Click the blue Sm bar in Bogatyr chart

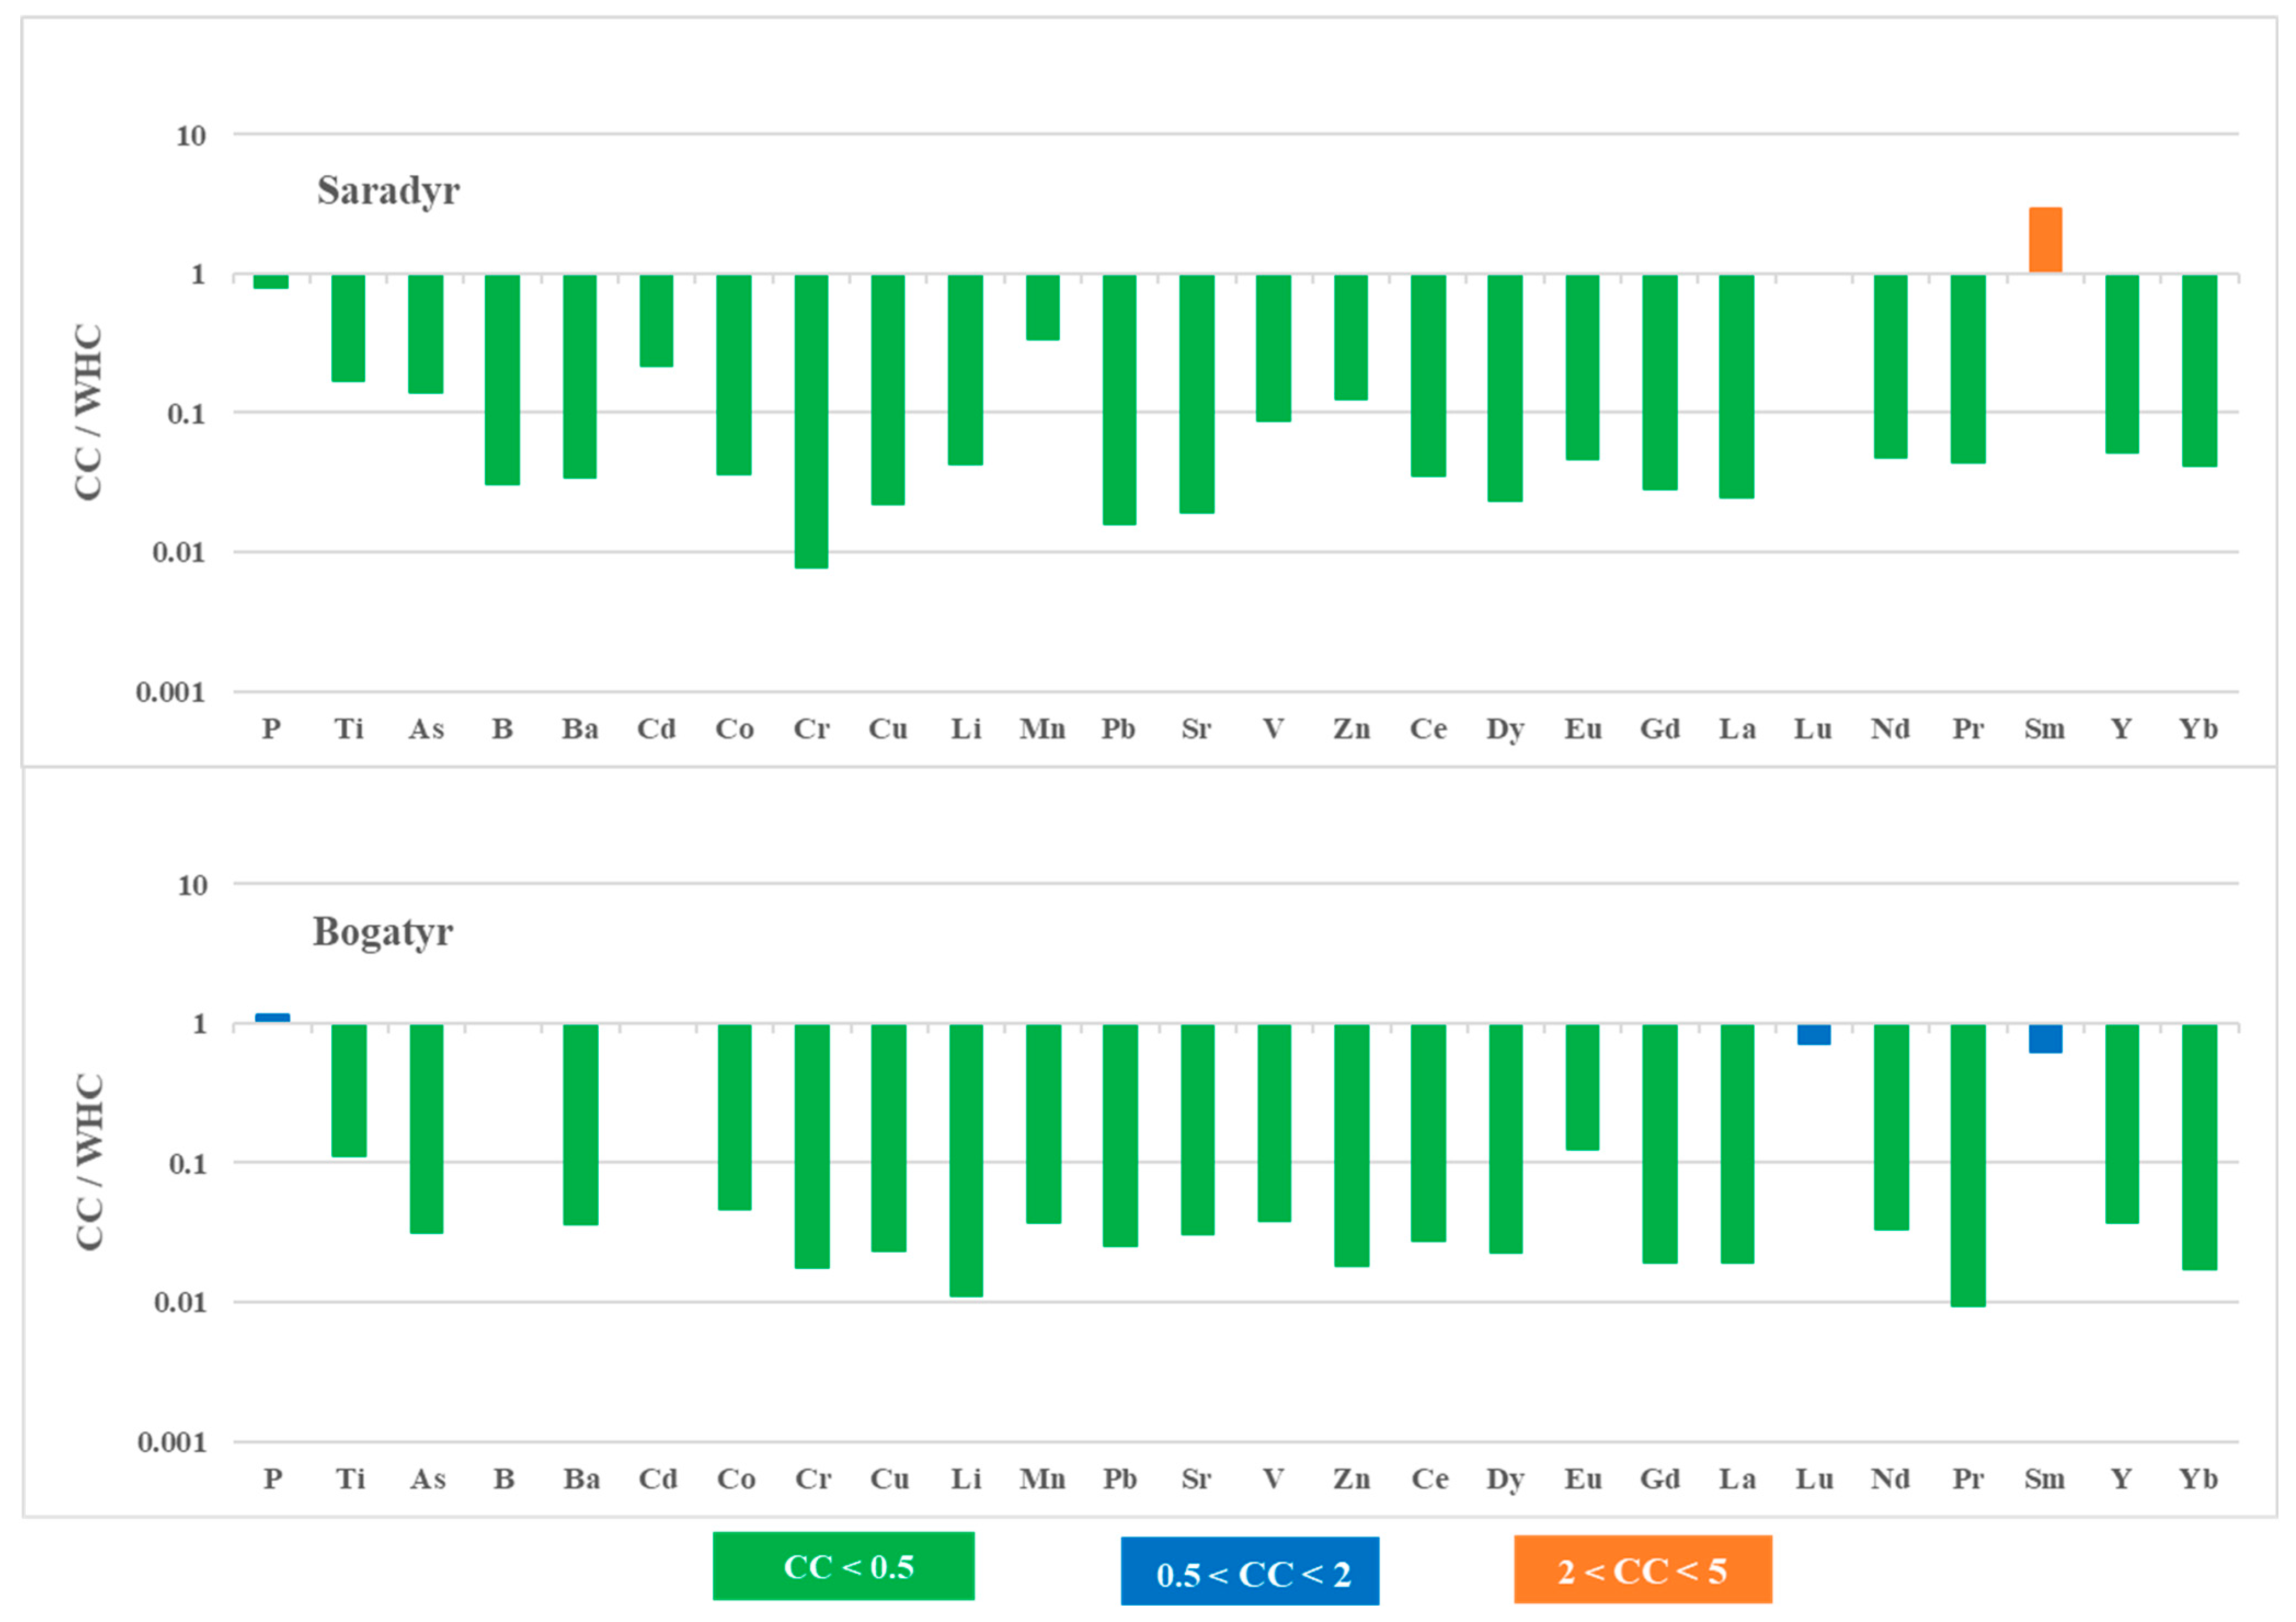(x=2045, y=1038)
